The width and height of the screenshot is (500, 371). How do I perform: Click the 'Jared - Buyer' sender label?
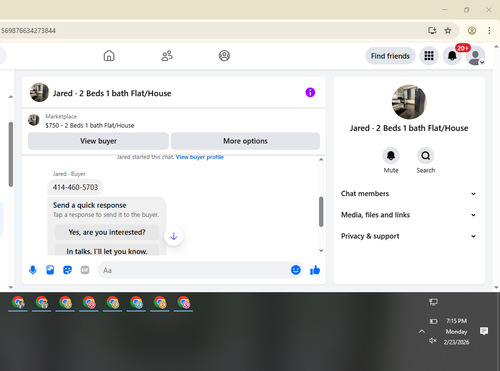[69, 174]
